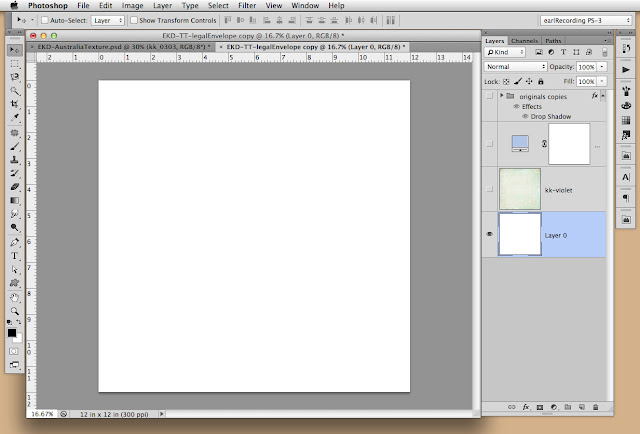Open the Photoshop application menu
Viewport: 640px width, 434px height.
47,6
